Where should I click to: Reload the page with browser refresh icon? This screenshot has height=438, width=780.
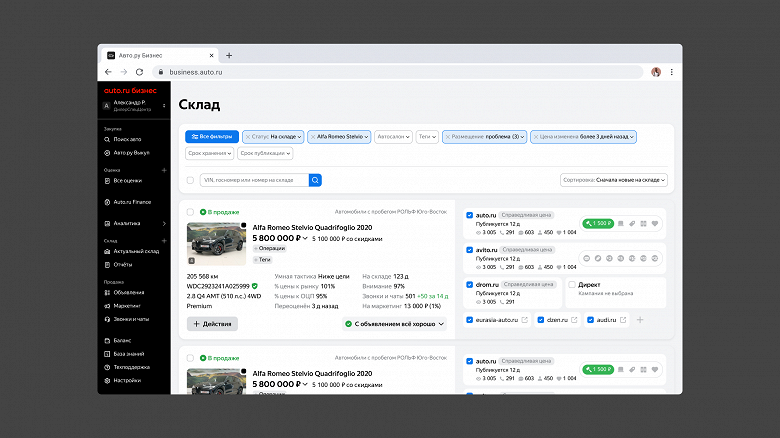[x=140, y=72]
